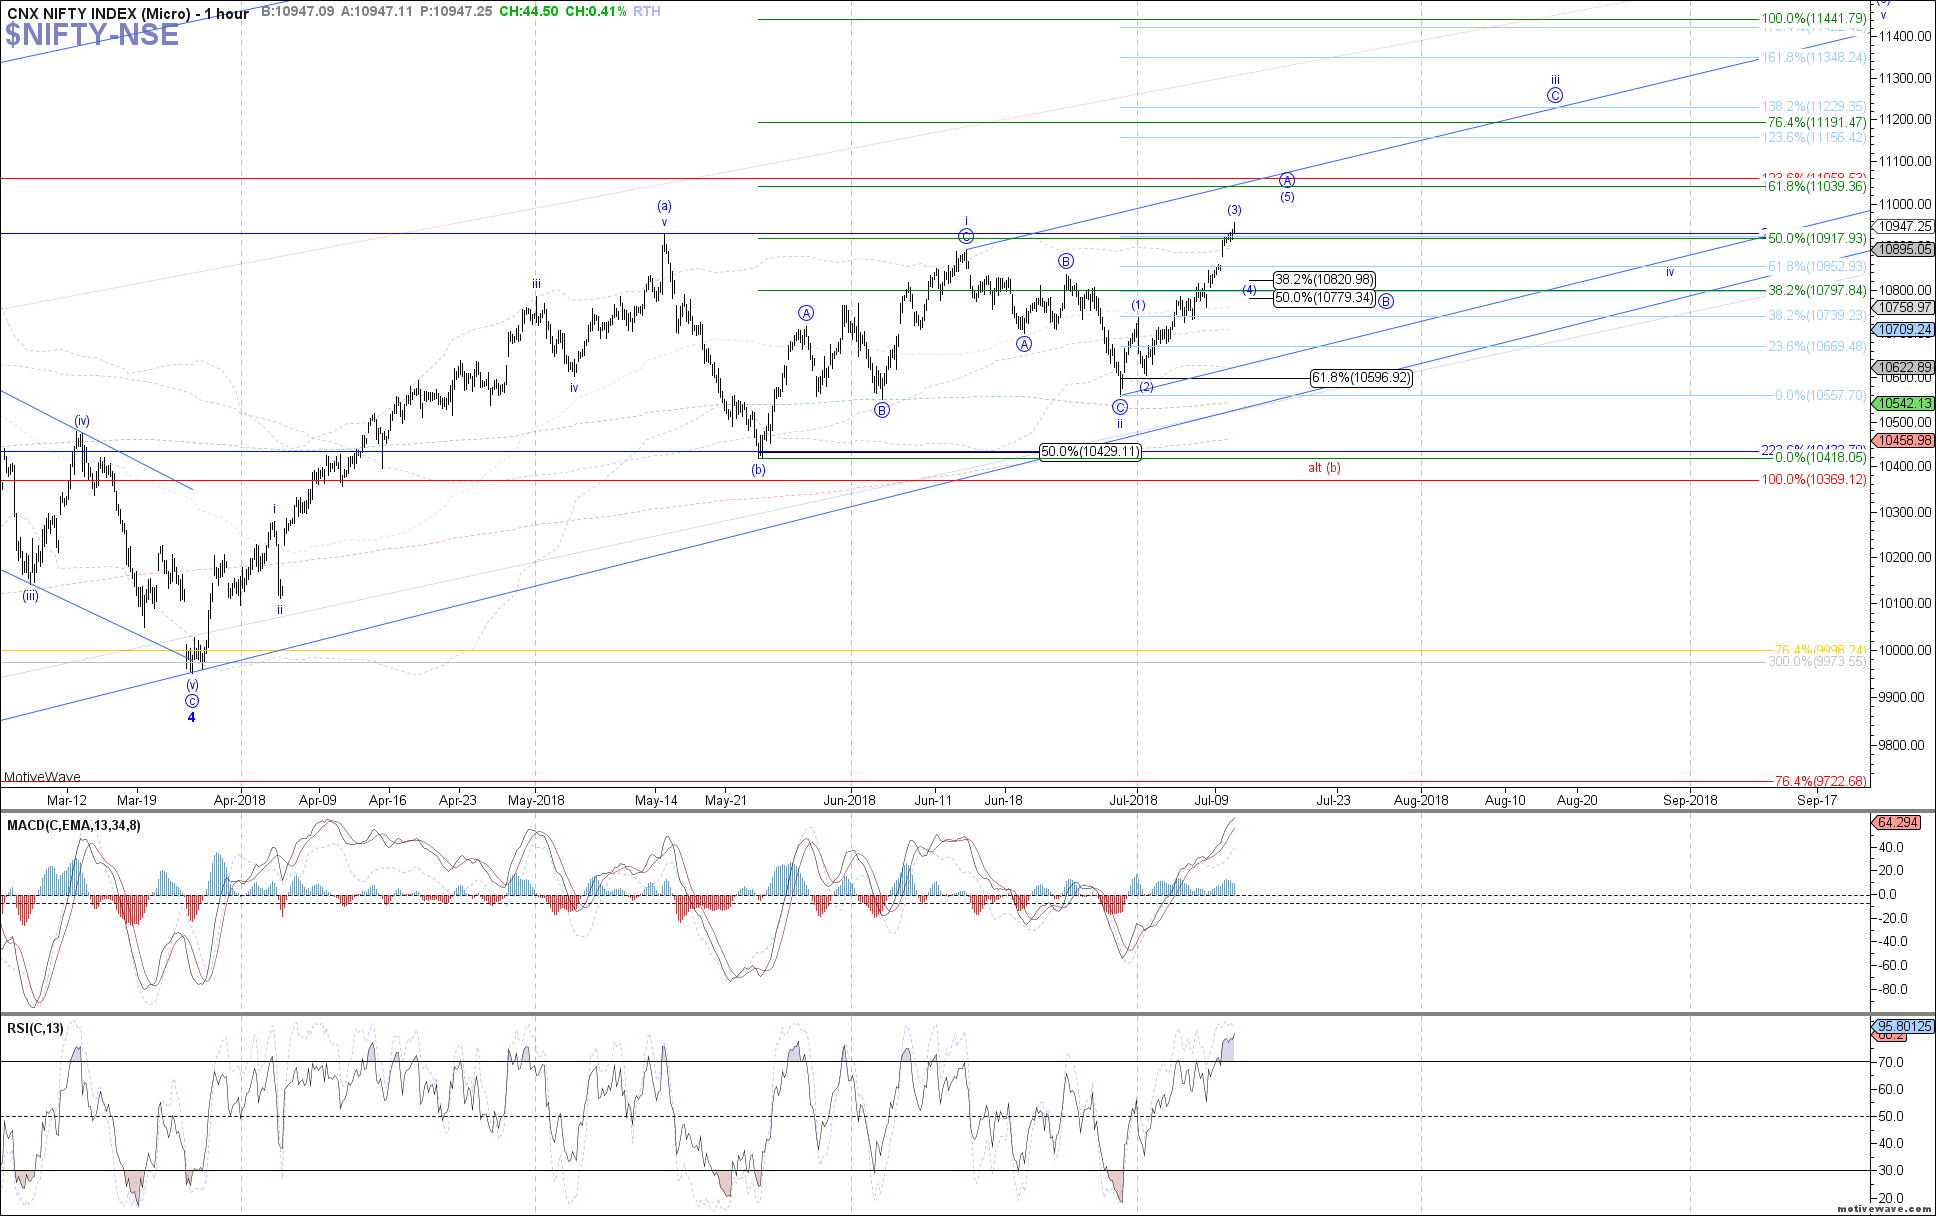Click the 10622.89 price axis tag

(x=1905, y=367)
